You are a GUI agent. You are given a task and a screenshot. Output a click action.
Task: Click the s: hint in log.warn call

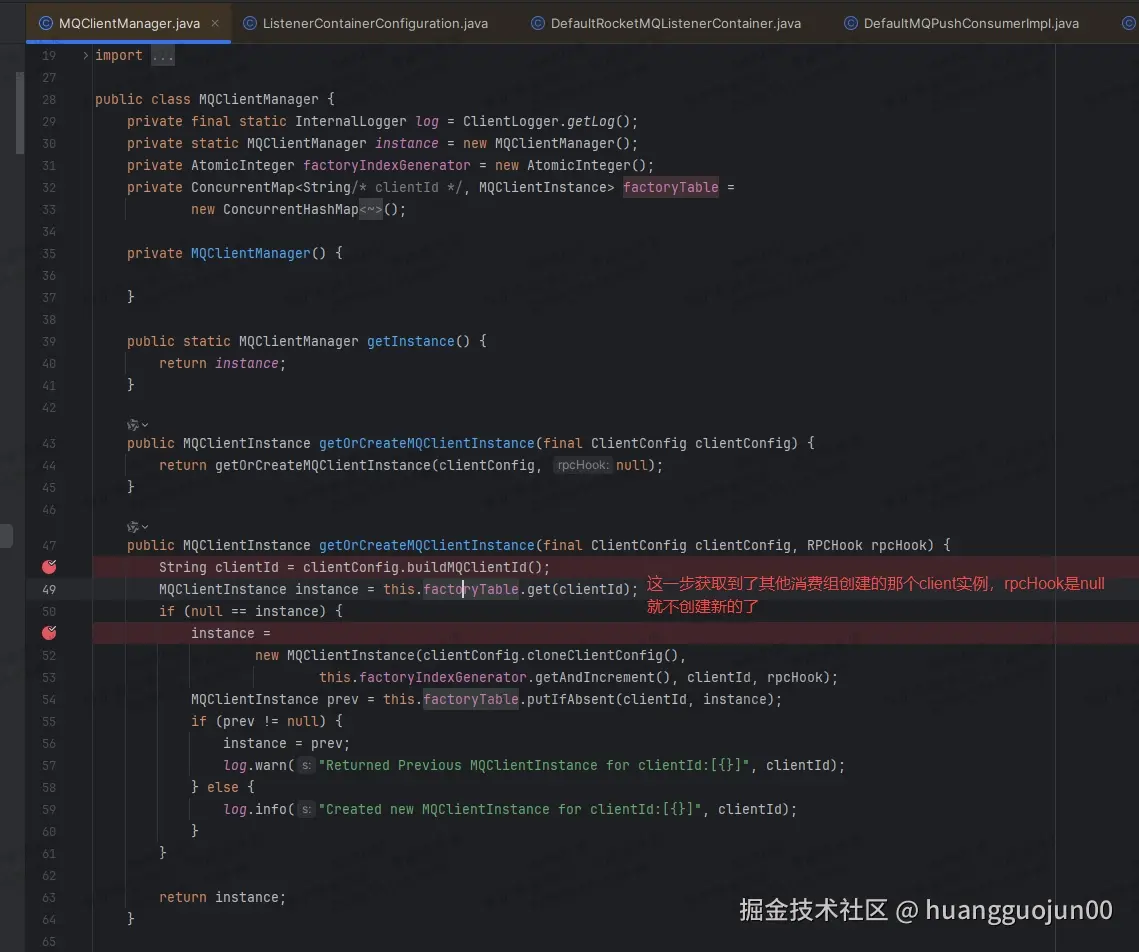coord(307,765)
